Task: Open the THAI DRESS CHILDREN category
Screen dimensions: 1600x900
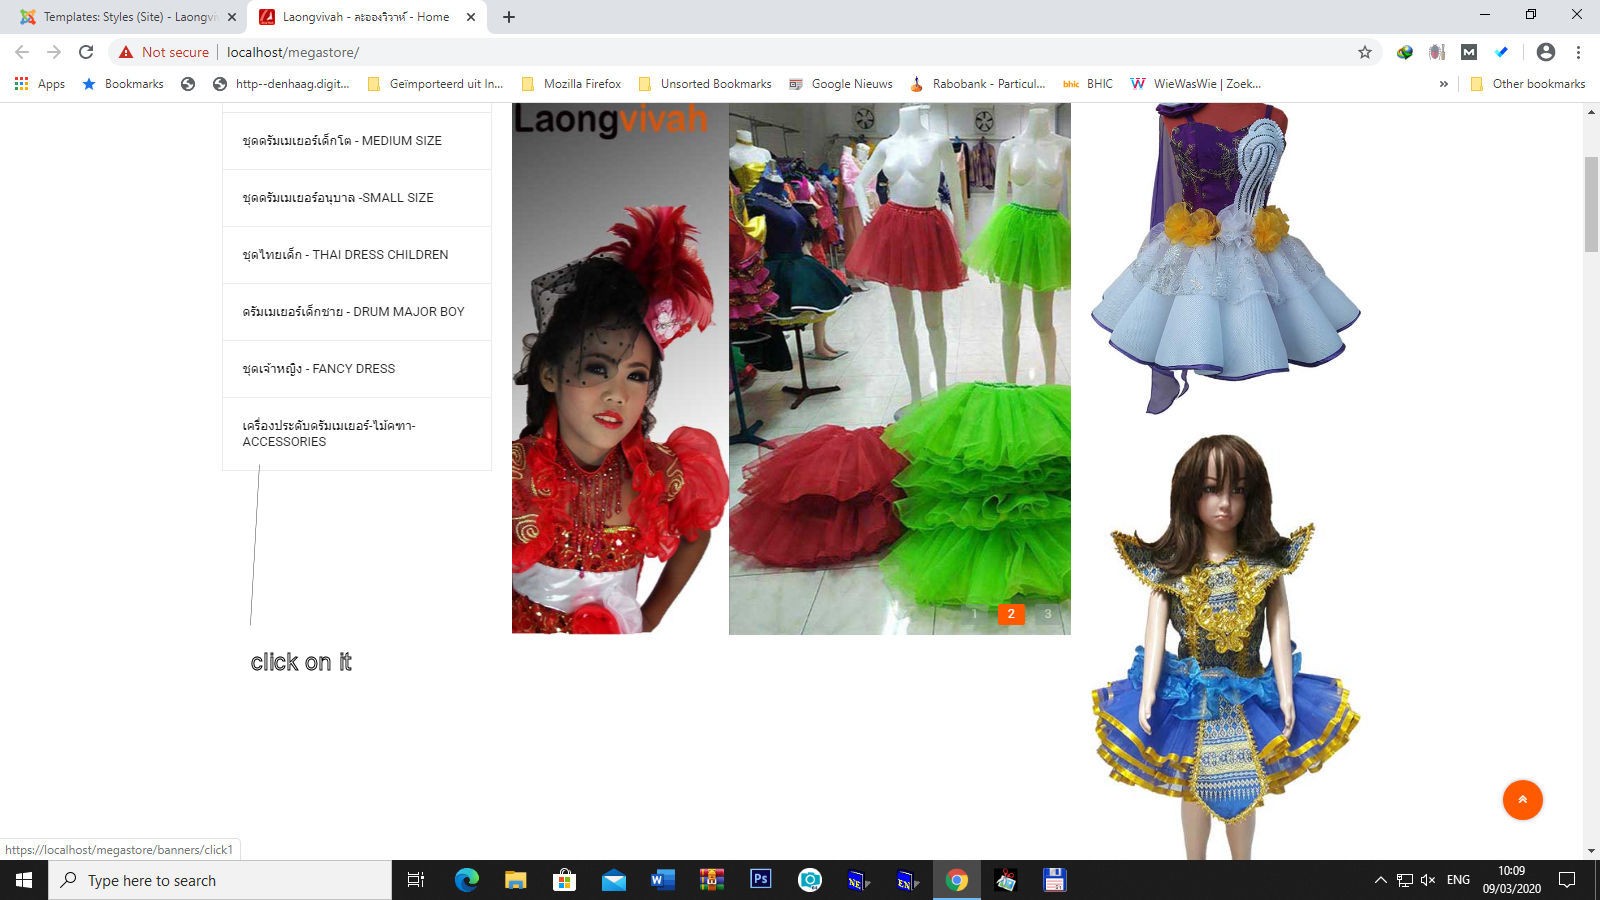Action: pyautogui.click(x=345, y=255)
